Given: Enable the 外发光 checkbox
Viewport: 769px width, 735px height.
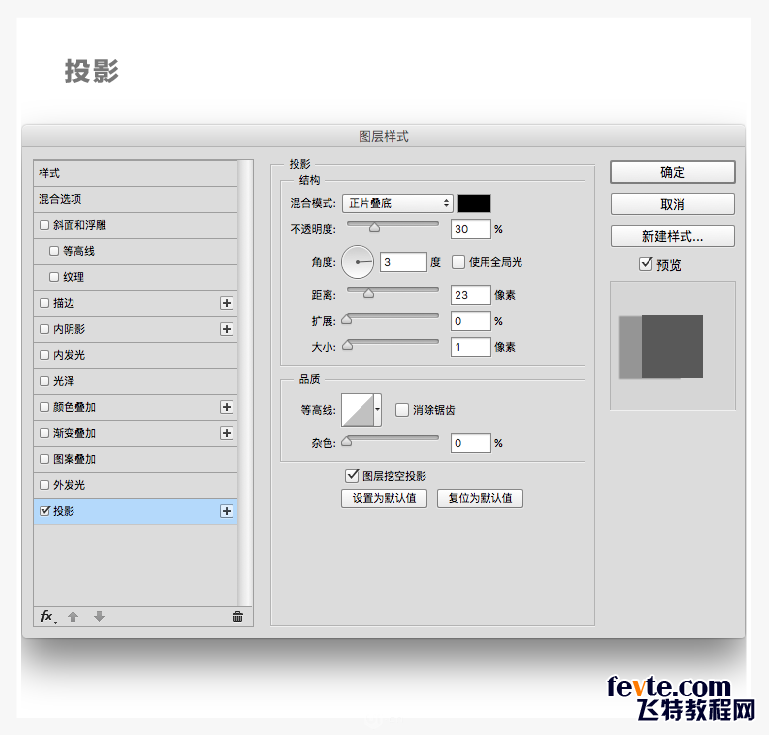Looking at the screenshot, I should click(x=45, y=485).
